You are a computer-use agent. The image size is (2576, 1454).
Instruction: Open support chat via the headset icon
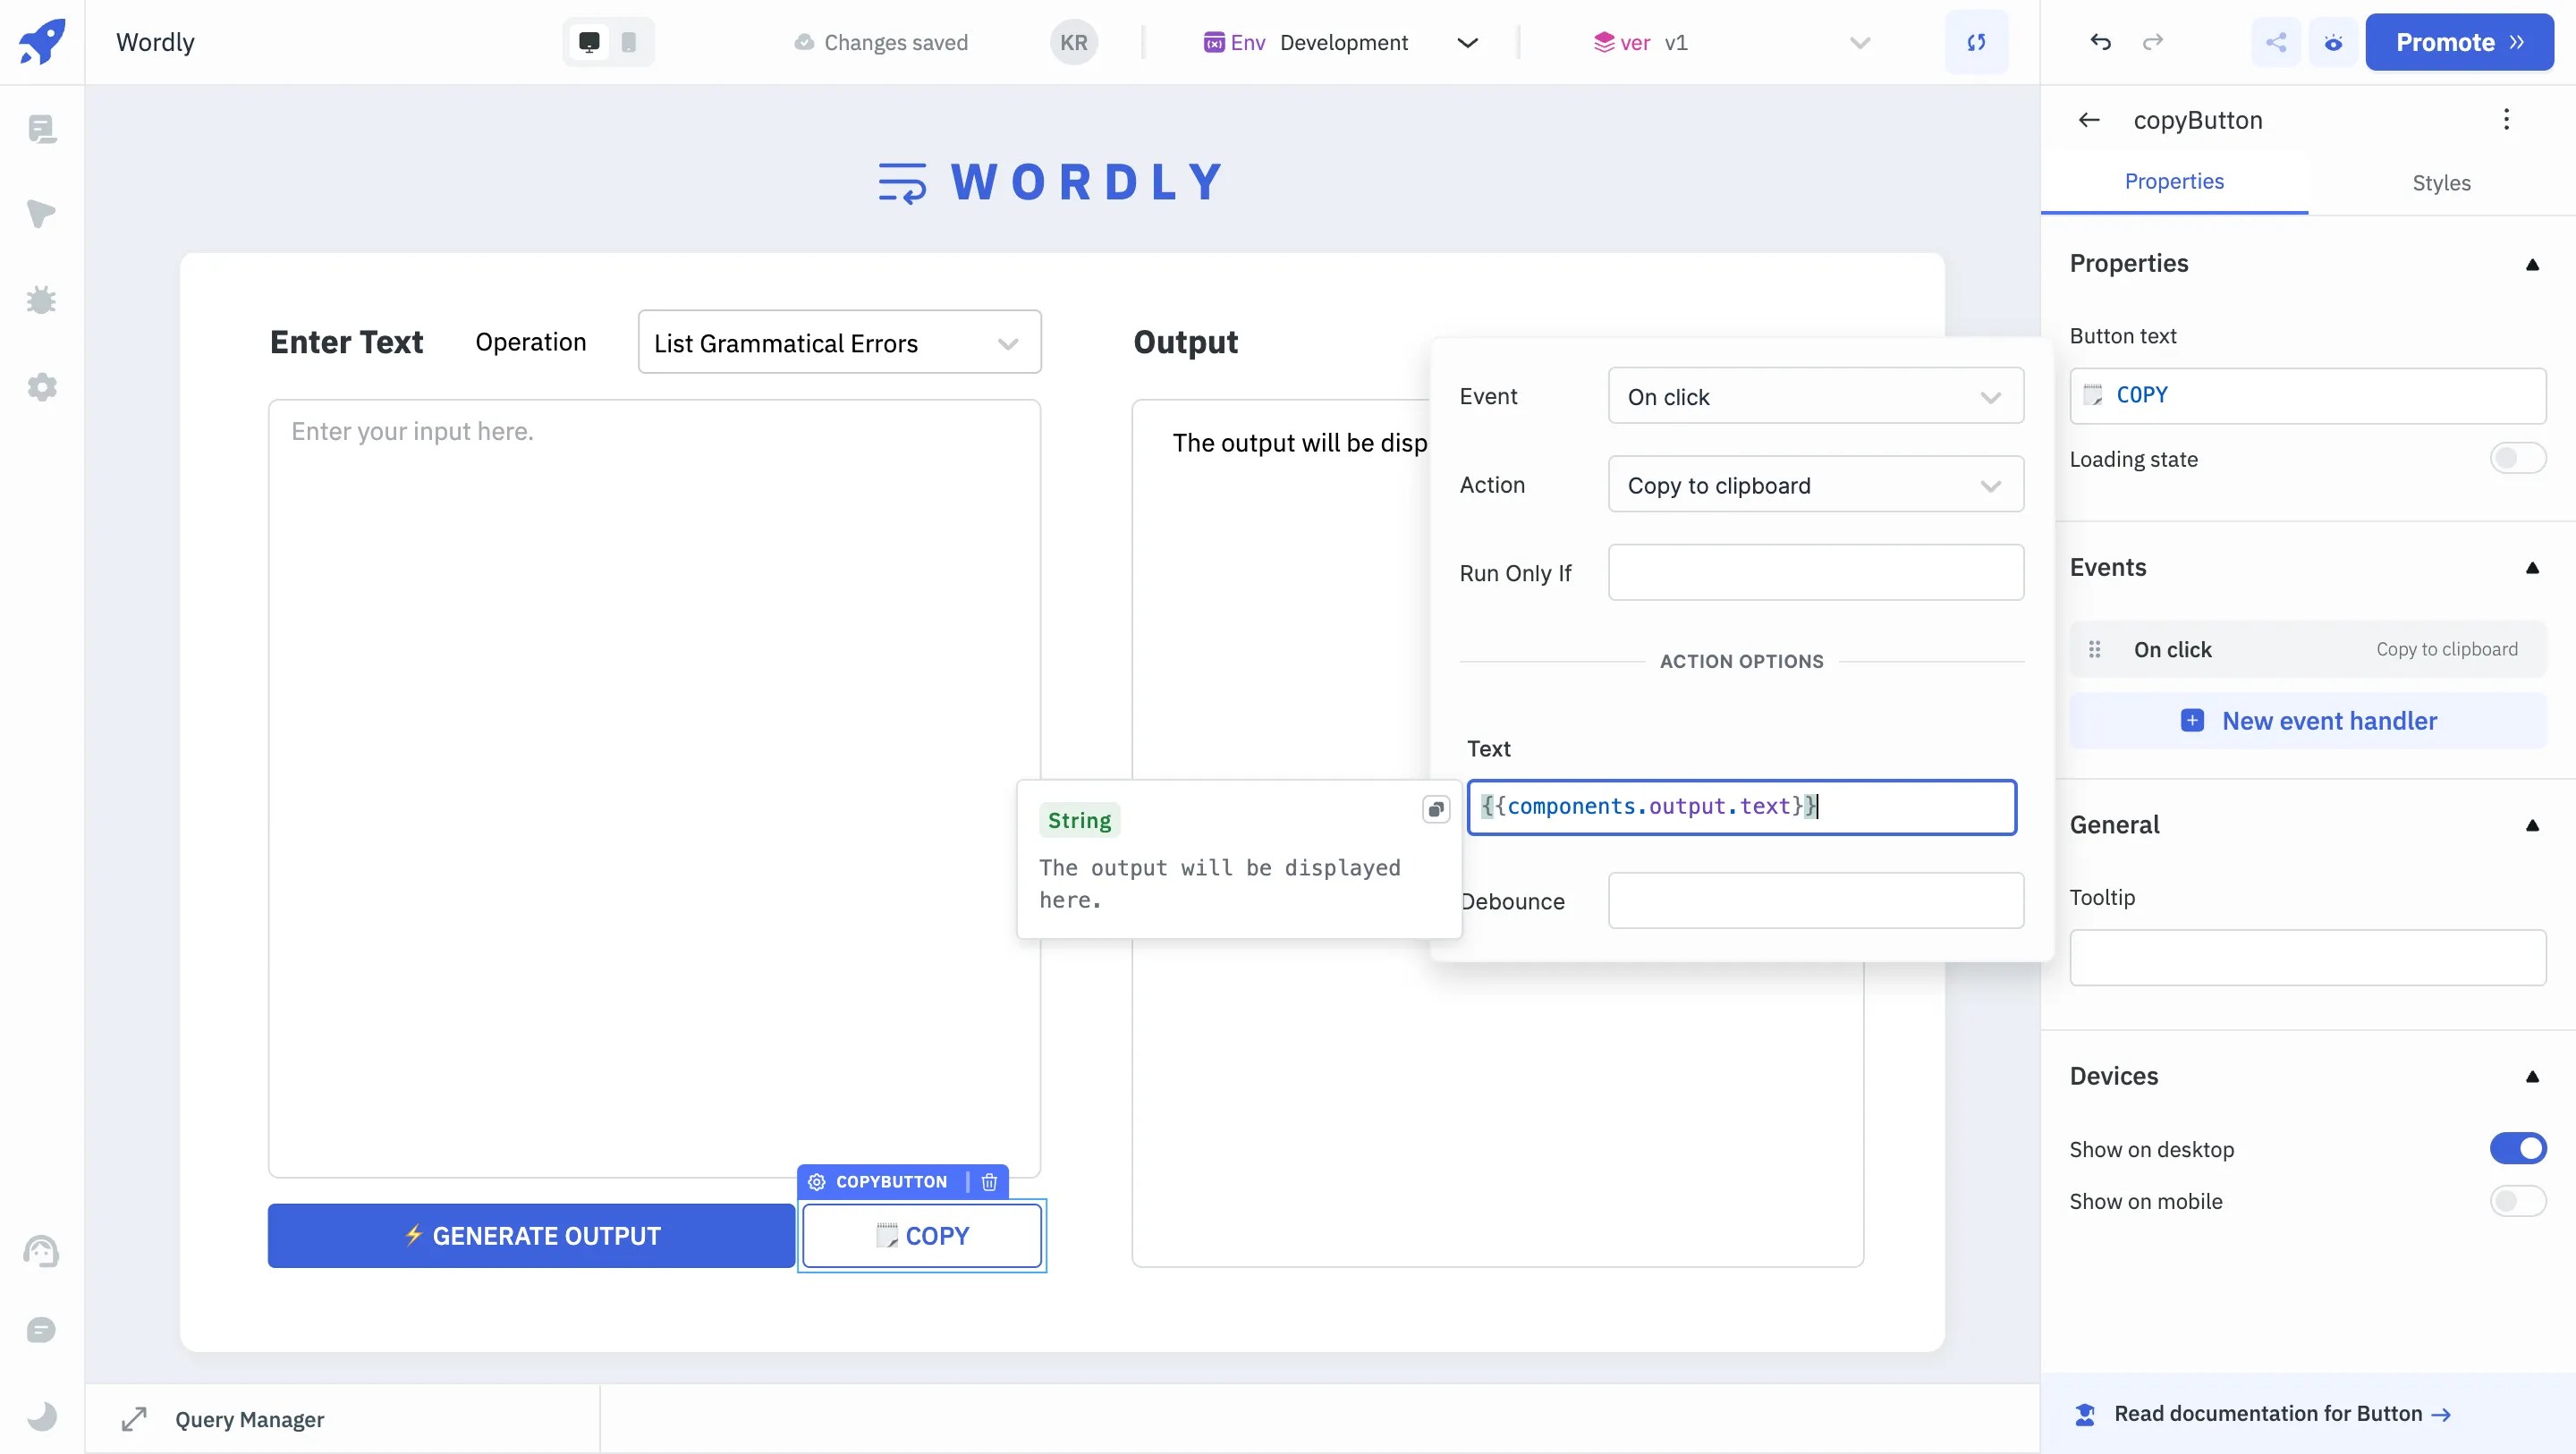pyautogui.click(x=41, y=1251)
